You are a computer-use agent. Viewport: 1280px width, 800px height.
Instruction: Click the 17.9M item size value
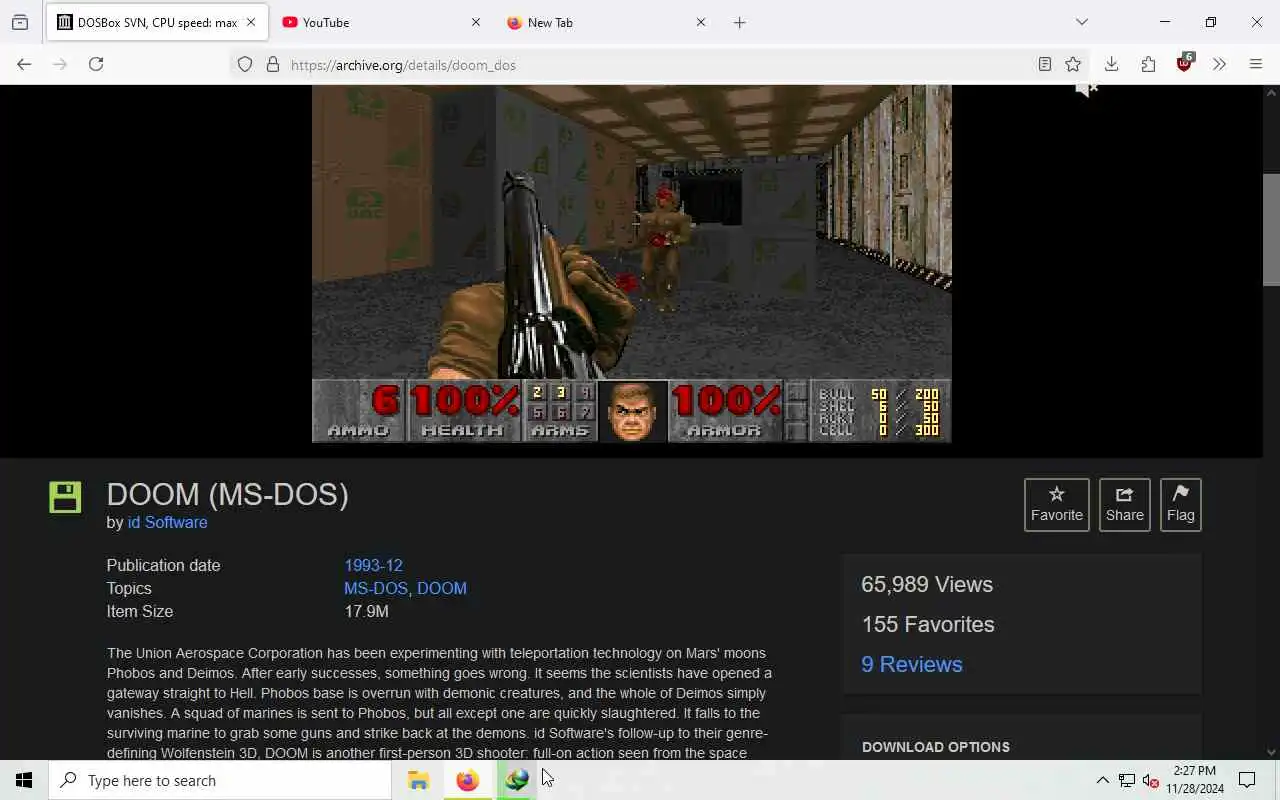click(x=366, y=611)
